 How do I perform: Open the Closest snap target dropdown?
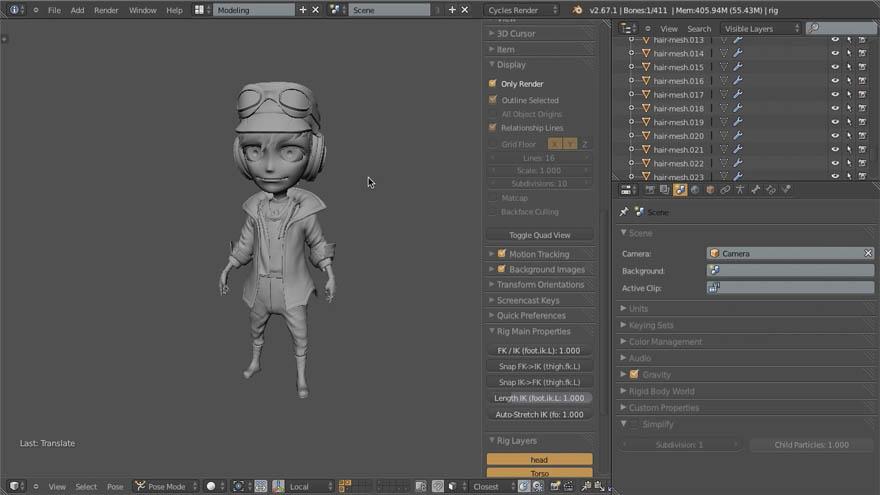(x=493, y=486)
